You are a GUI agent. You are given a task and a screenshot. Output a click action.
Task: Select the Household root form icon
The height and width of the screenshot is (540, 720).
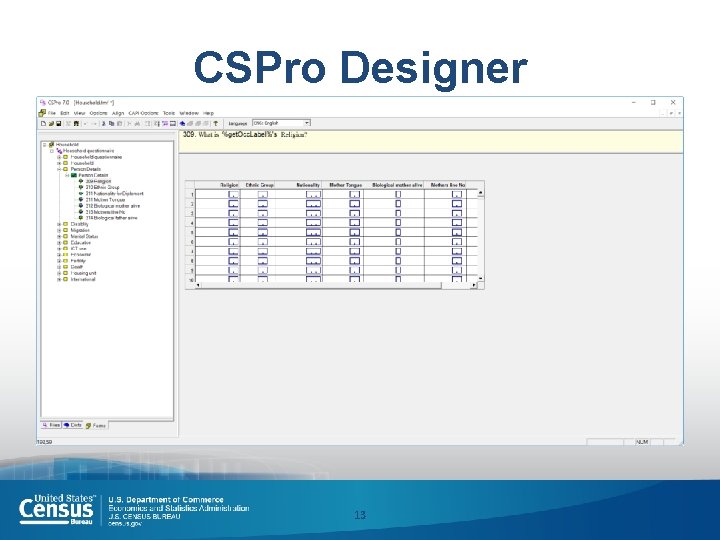(x=51, y=145)
